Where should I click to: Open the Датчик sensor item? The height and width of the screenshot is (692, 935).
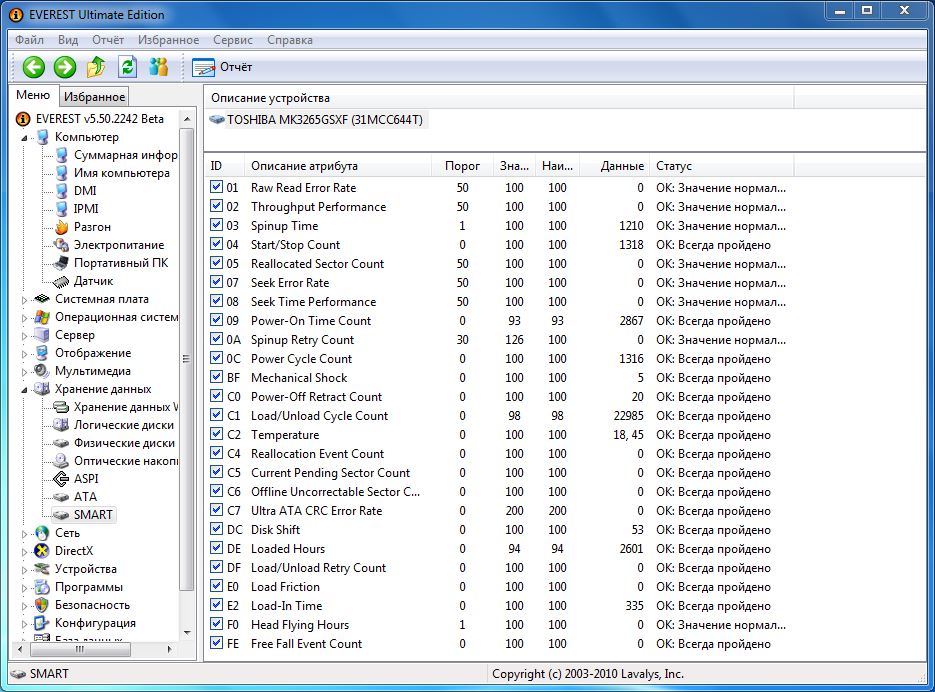click(x=93, y=281)
